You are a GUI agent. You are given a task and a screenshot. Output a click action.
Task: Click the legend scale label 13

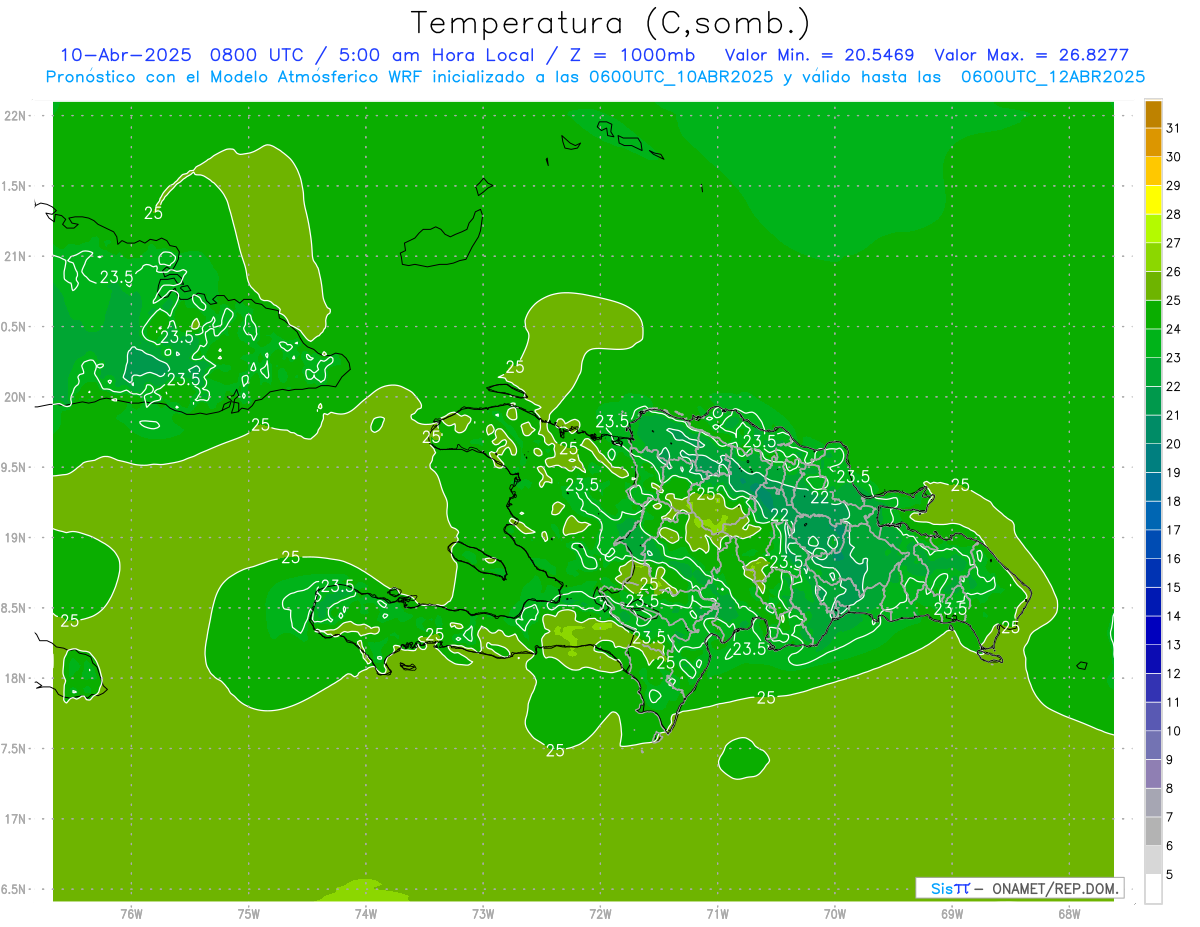click(x=1173, y=645)
